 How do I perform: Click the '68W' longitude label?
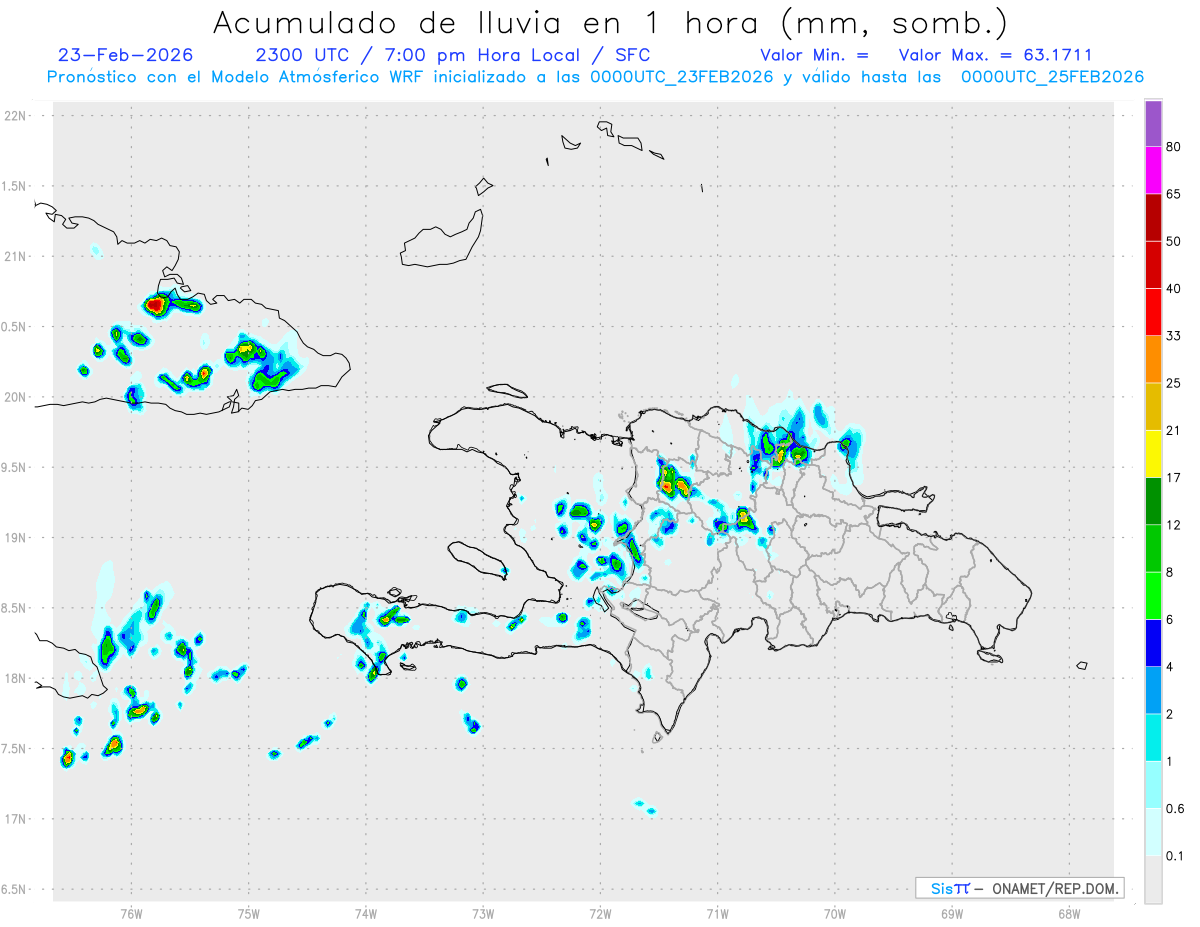click(x=1069, y=913)
